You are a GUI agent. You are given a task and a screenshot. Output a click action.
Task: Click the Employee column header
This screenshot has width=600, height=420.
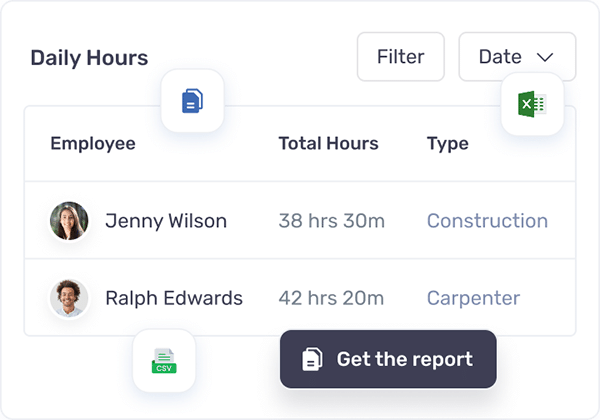click(x=93, y=144)
